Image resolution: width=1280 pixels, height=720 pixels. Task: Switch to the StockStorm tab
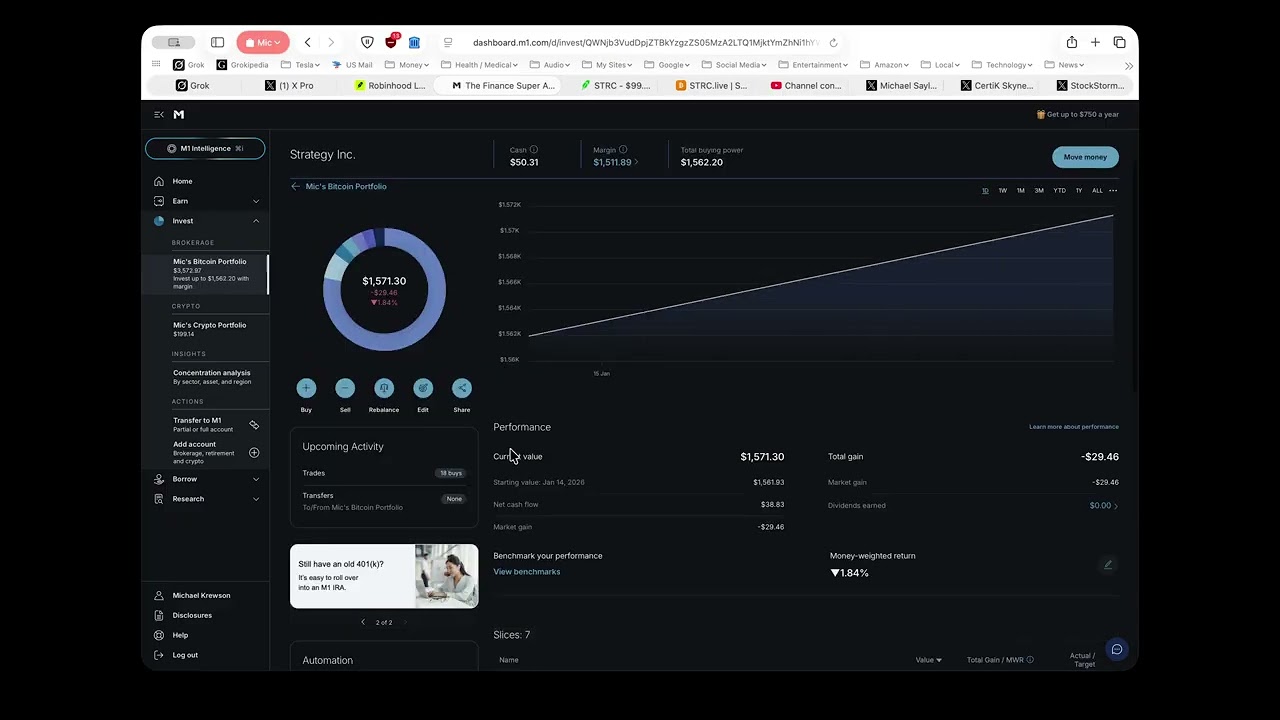(x=1090, y=86)
